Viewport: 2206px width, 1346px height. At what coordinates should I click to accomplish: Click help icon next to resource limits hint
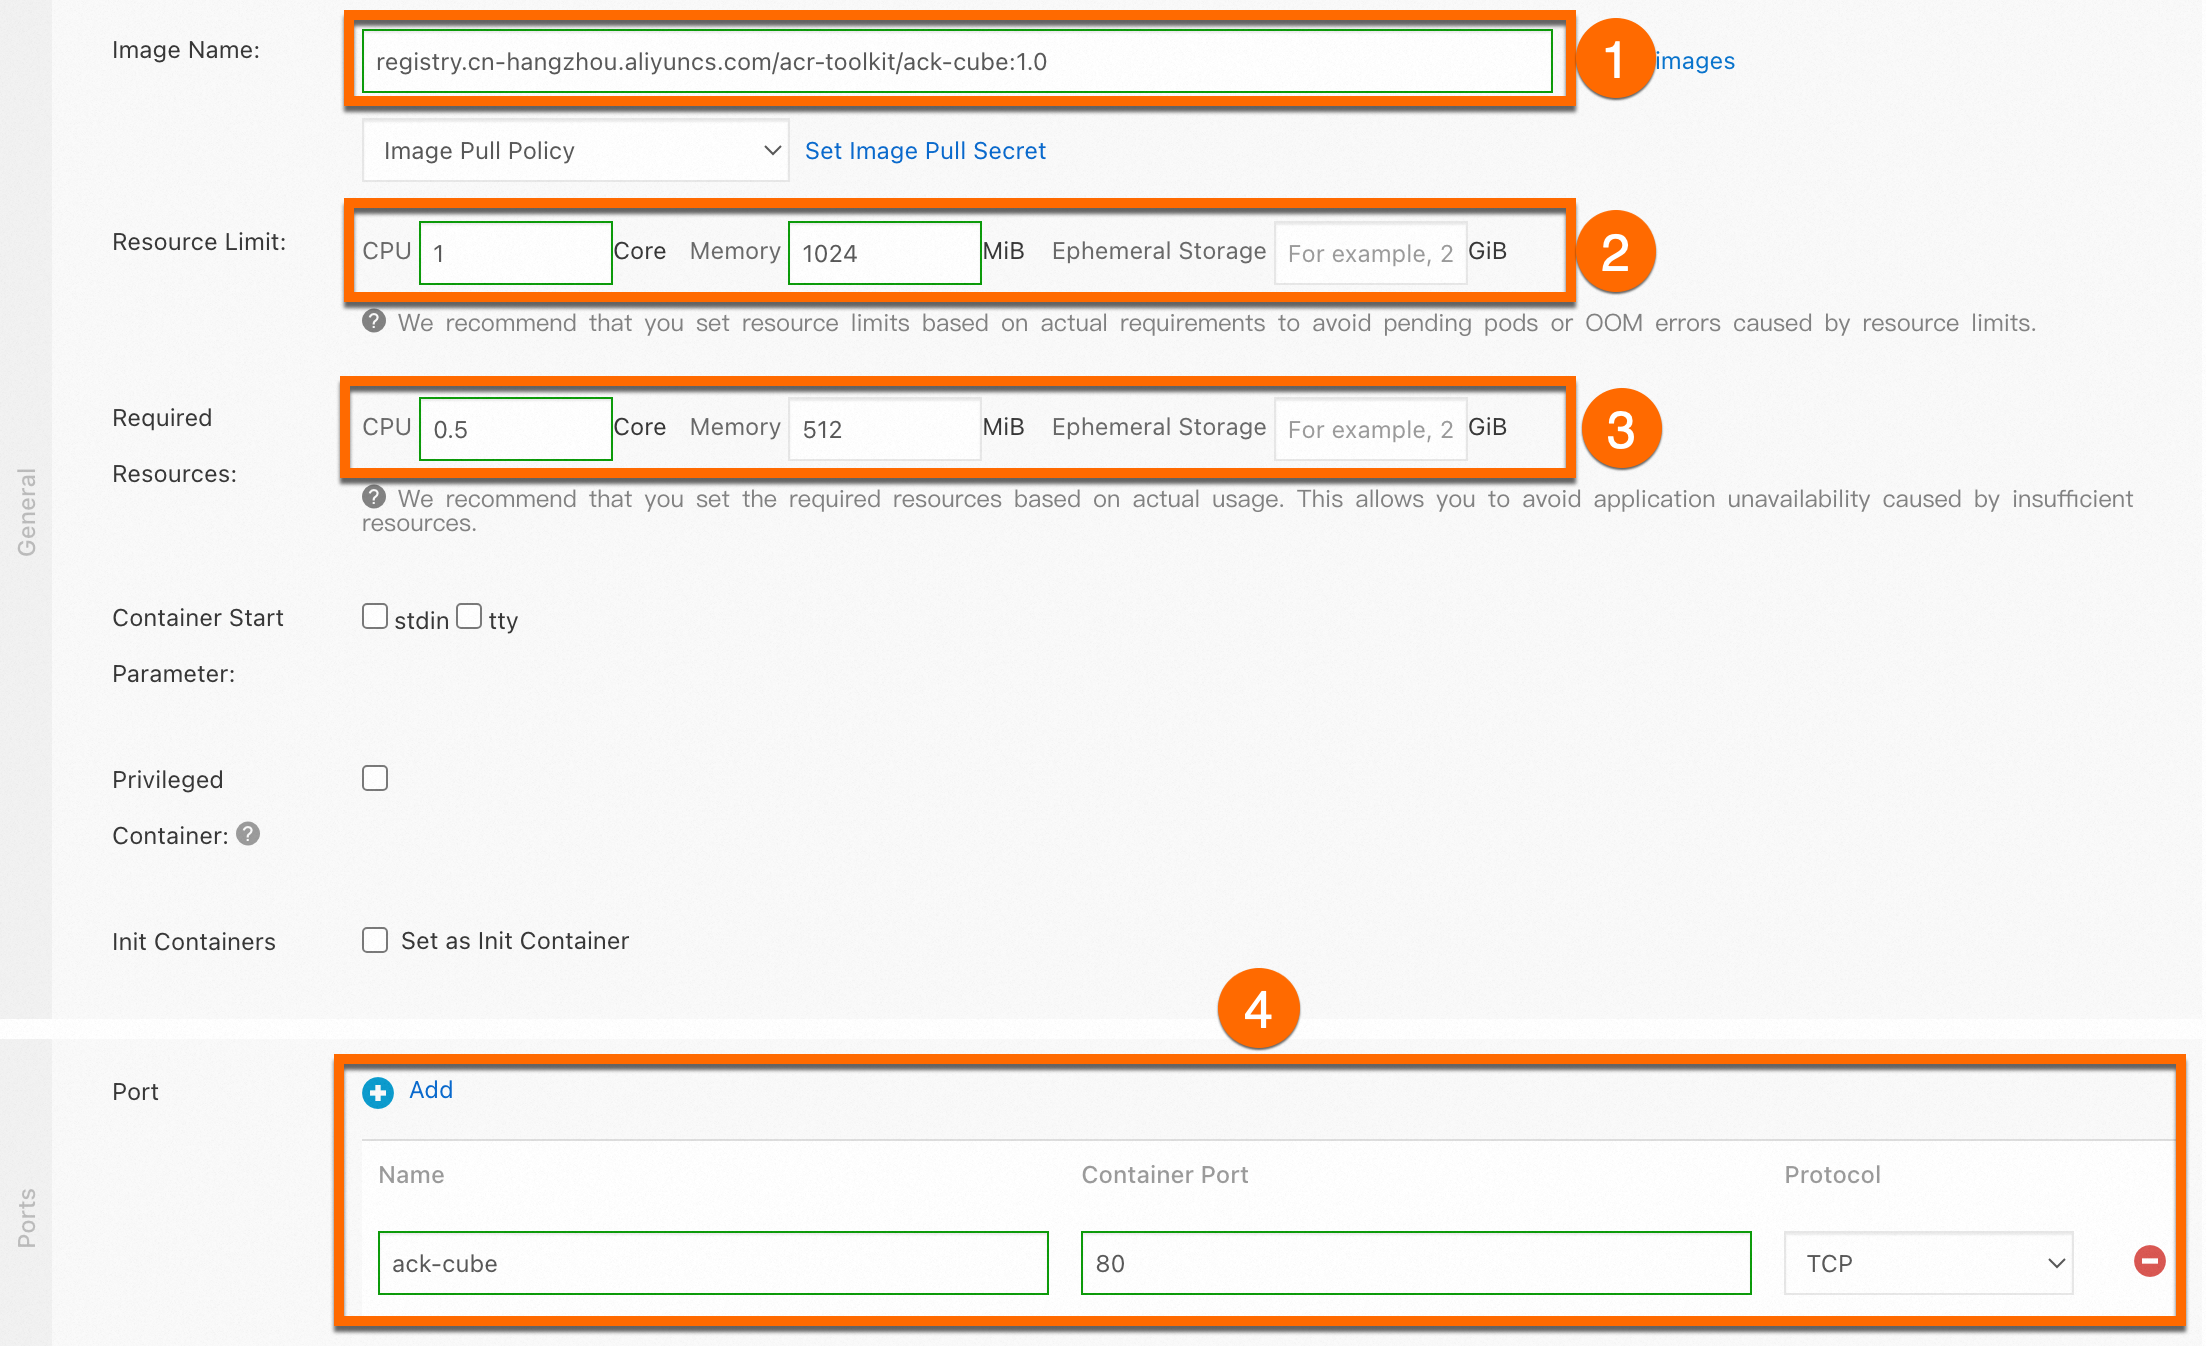coord(374,321)
